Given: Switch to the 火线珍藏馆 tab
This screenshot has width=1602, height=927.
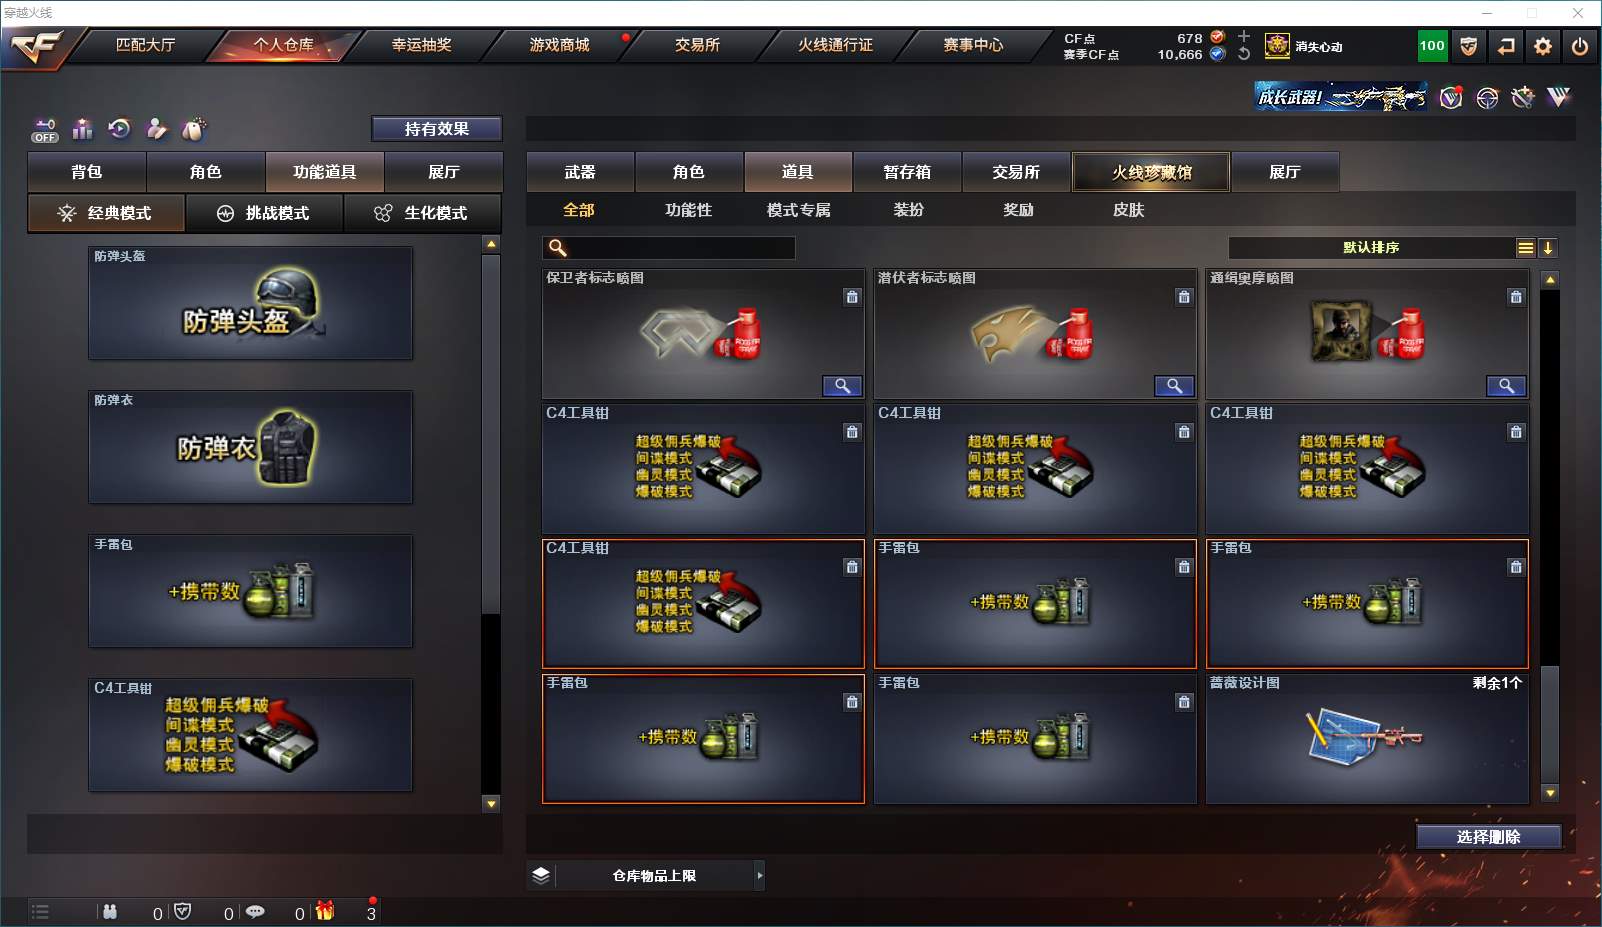Looking at the screenshot, I should (1151, 172).
